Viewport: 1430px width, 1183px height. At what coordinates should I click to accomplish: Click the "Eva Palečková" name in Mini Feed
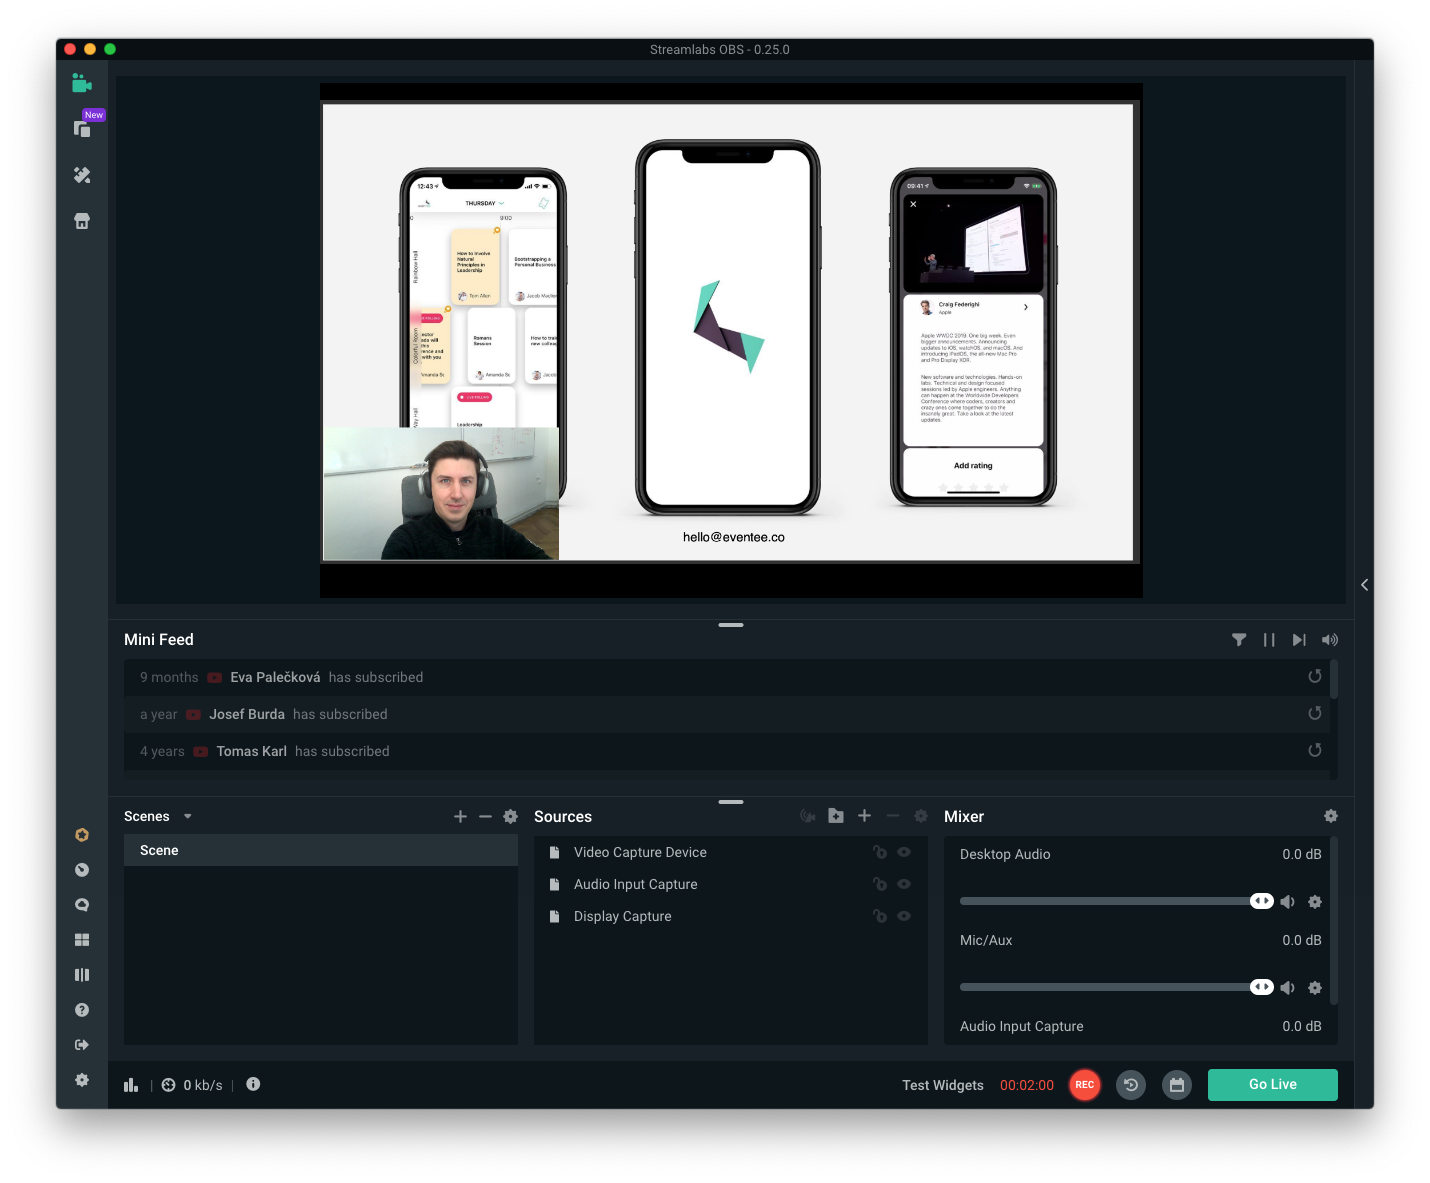tap(275, 677)
